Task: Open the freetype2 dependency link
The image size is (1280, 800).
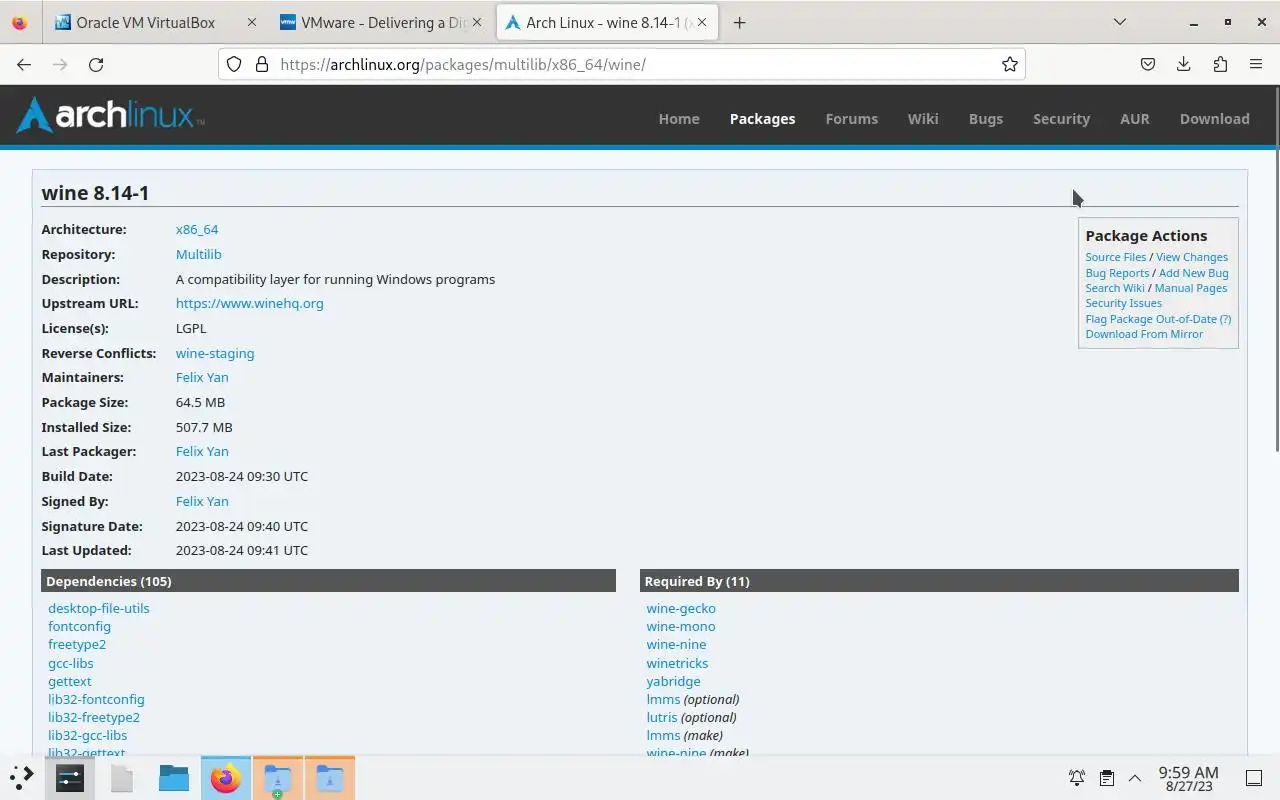Action: tap(77, 644)
